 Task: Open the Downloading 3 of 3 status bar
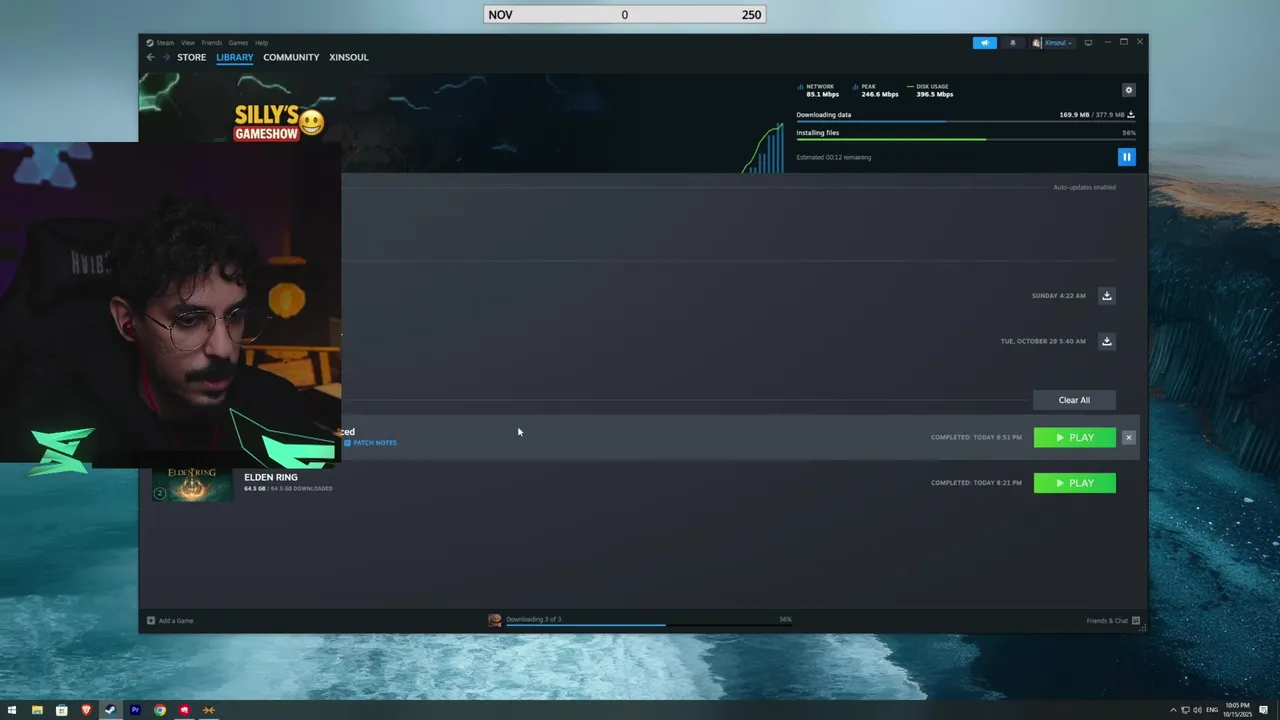[640, 620]
